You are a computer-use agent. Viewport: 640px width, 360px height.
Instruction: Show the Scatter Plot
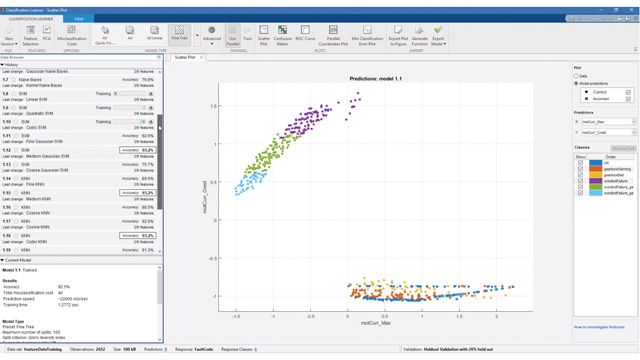(264, 35)
